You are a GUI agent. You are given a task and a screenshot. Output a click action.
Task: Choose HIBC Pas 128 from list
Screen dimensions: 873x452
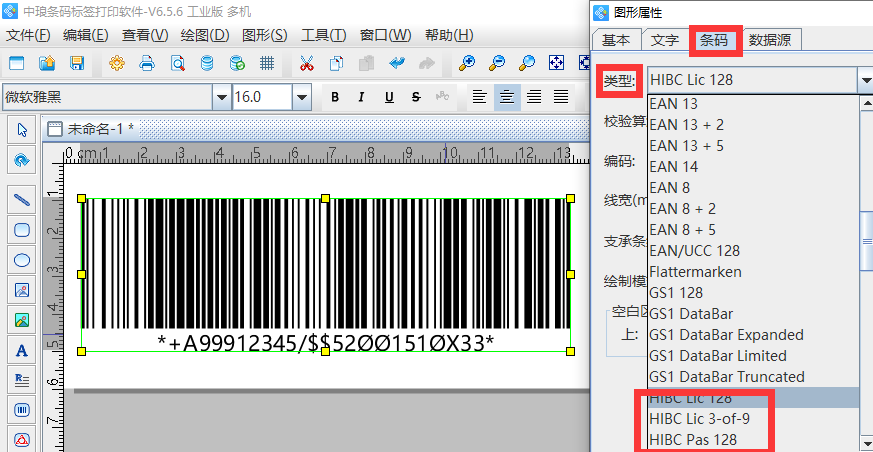pos(754,440)
